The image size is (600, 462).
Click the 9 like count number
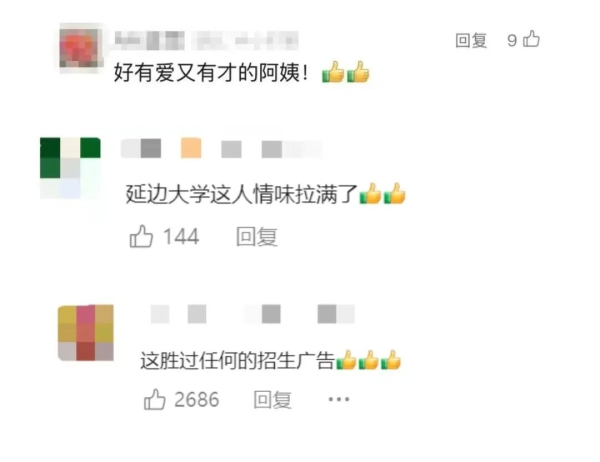[x=512, y=40]
